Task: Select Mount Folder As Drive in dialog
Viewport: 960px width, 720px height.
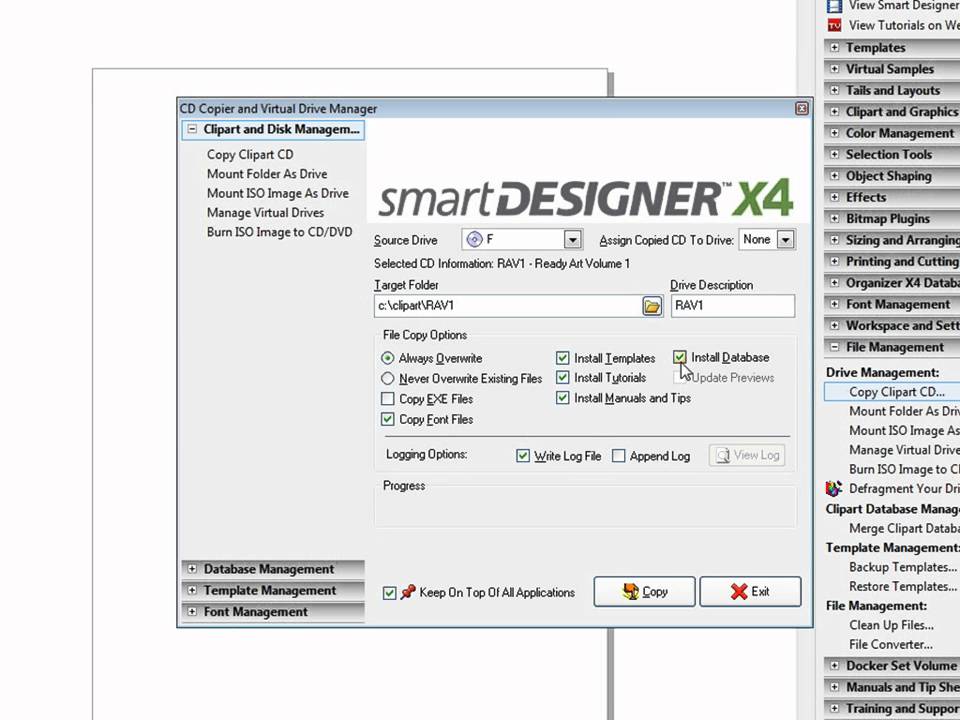Action: (x=267, y=174)
